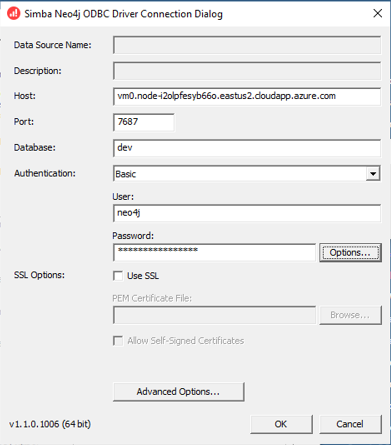Click the Data Source Name label

pyautogui.click(x=53, y=45)
